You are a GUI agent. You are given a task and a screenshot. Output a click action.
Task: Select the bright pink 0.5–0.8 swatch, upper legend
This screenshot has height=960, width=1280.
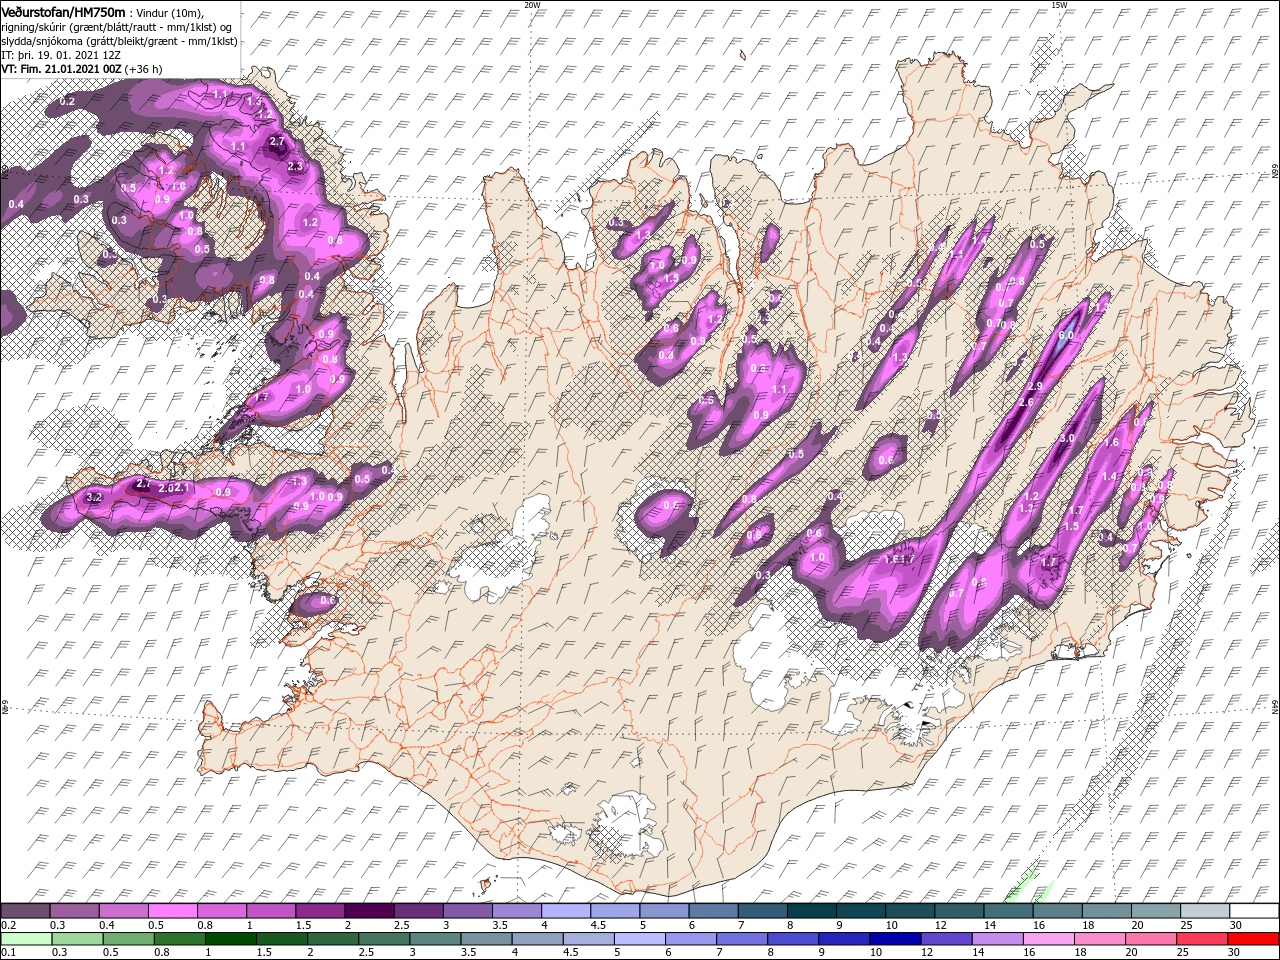point(174,911)
